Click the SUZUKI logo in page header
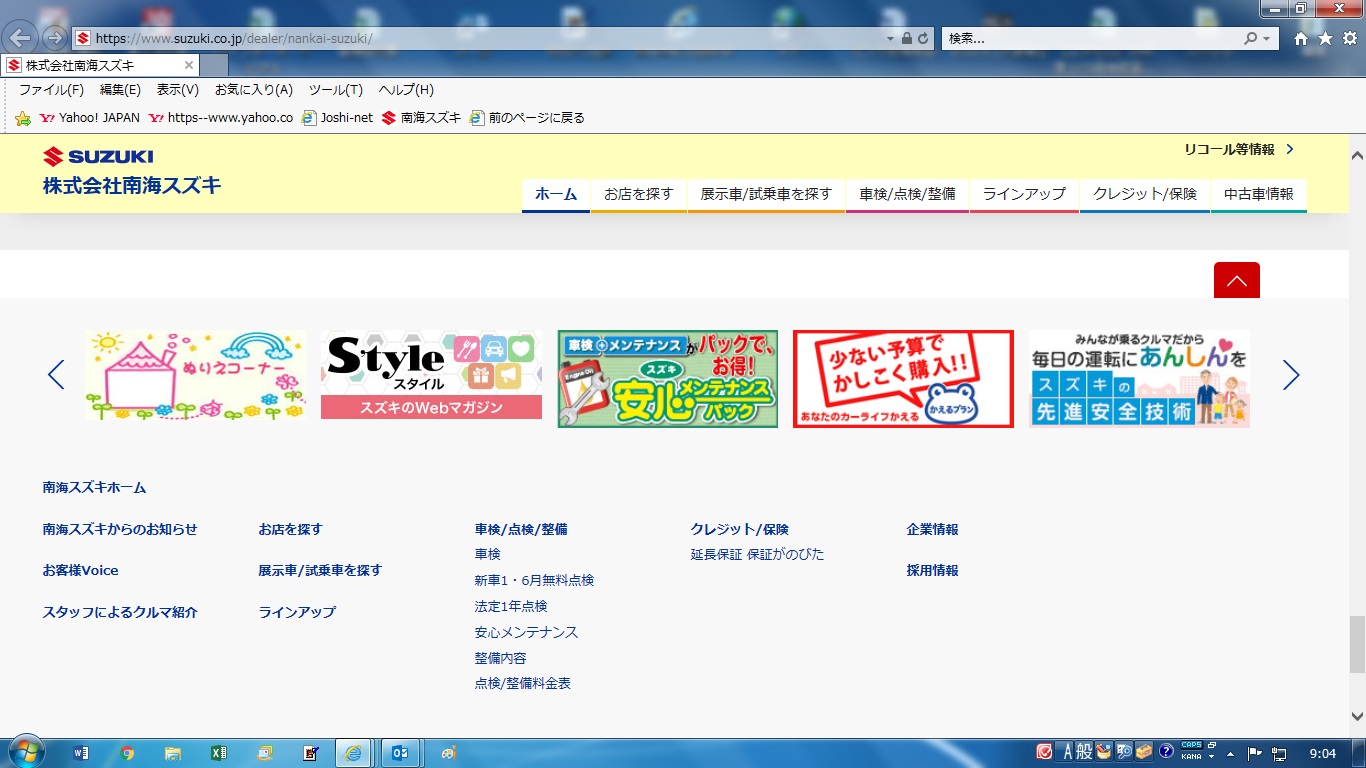The height and width of the screenshot is (768, 1366). coord(98,156)
